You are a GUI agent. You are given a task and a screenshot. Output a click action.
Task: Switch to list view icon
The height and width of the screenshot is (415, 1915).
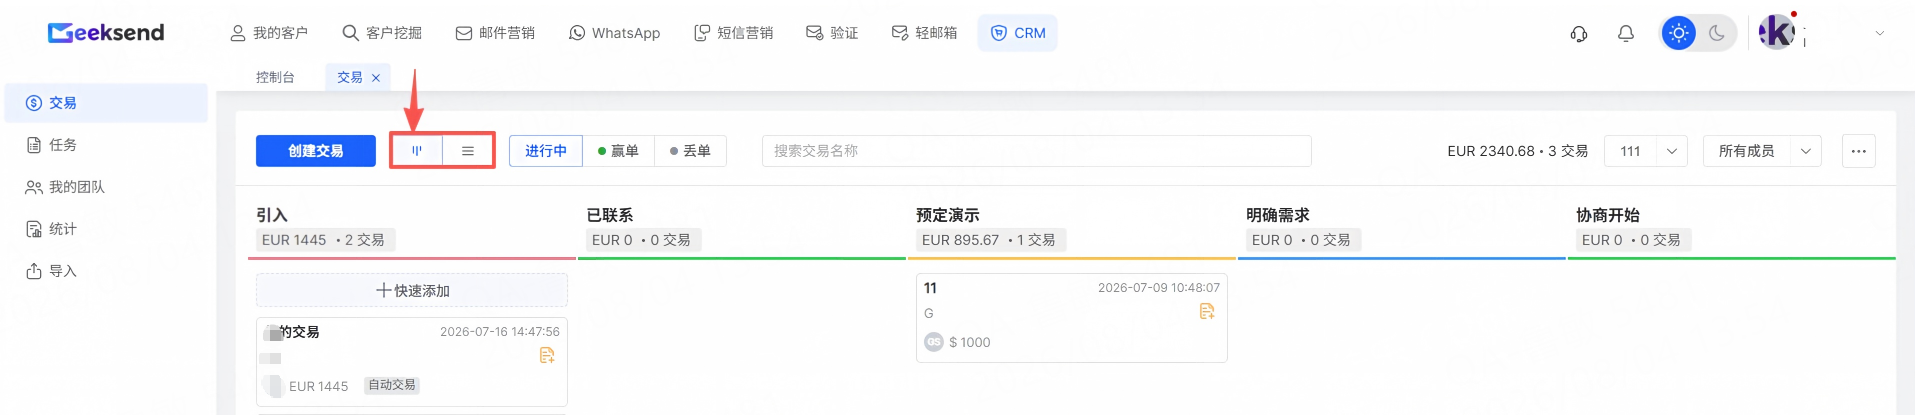click(468, 151)
